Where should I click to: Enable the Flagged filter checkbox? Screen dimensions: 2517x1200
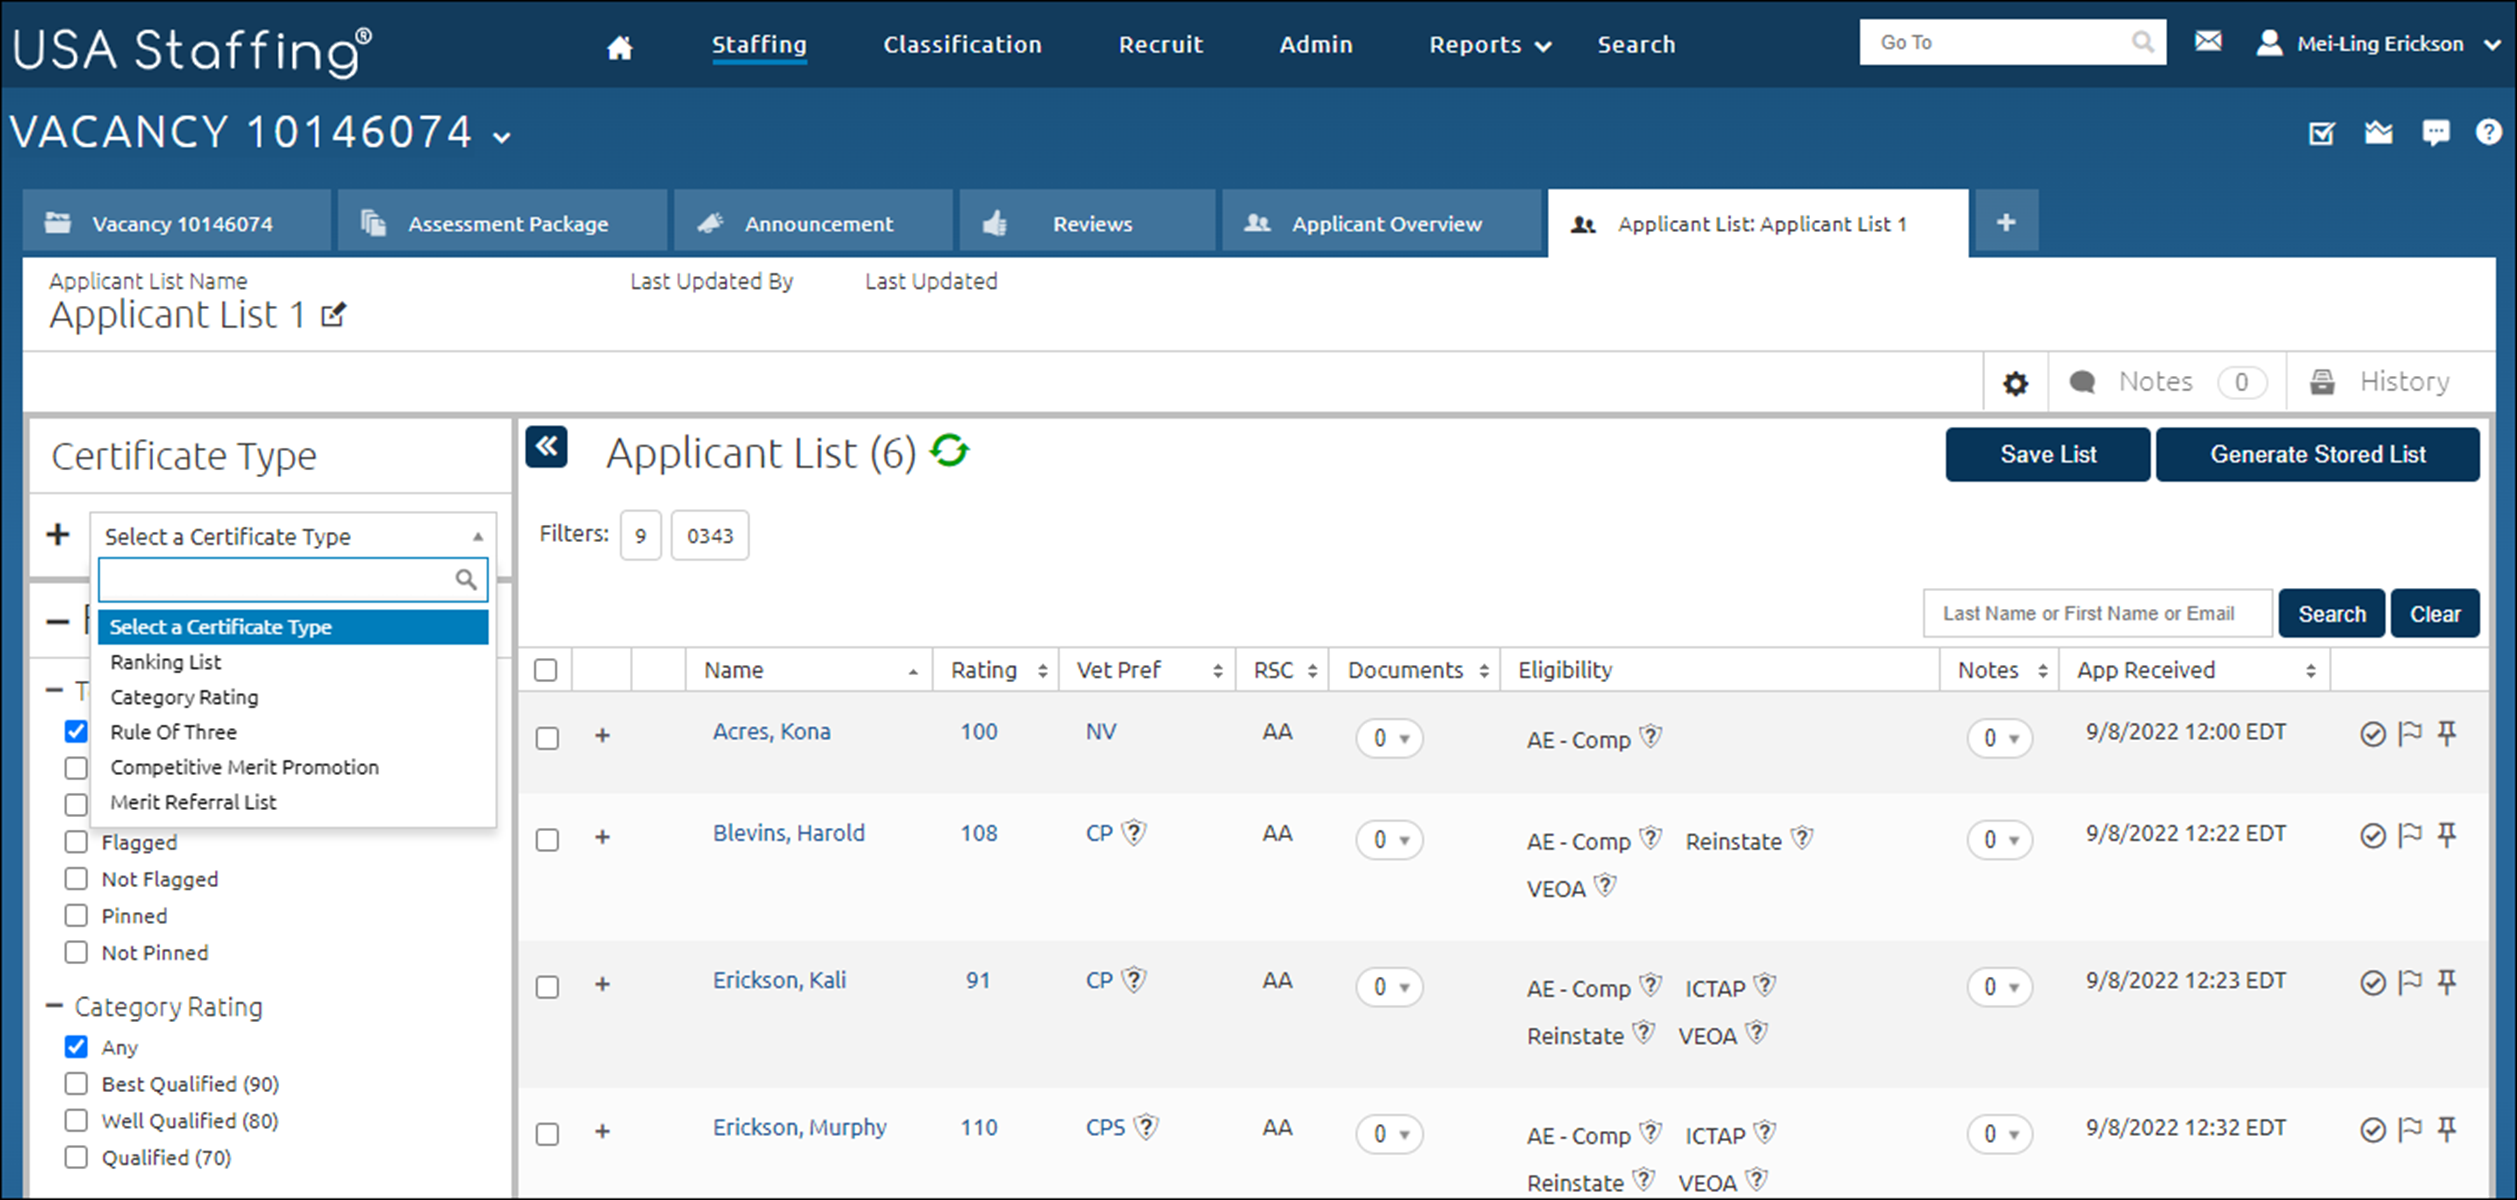click(x=76, y=842)
